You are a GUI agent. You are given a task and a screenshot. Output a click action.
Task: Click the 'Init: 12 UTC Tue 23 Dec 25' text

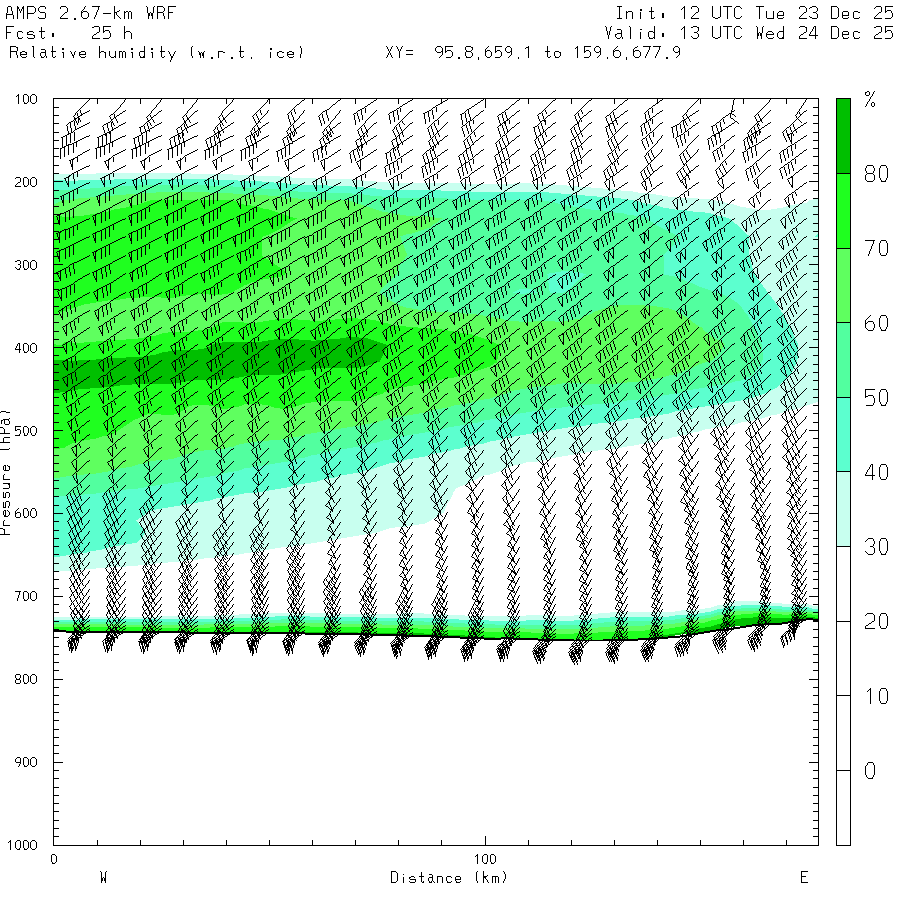pyautogui.click(x=755, y=13)
